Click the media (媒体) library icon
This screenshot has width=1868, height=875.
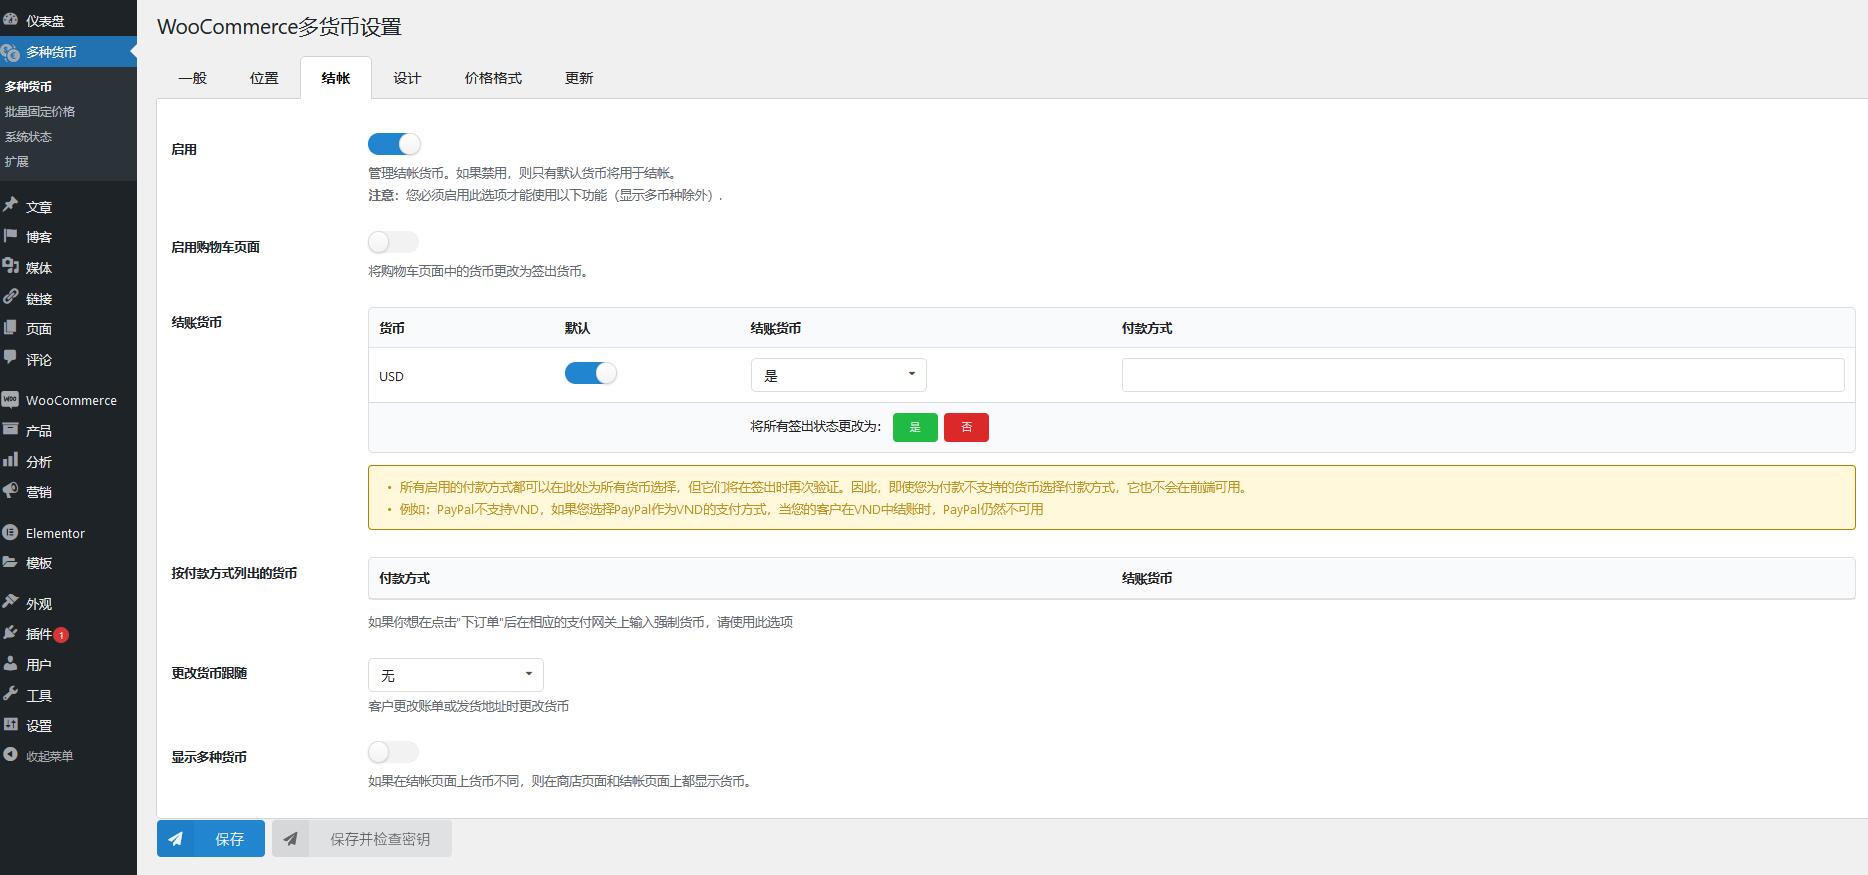tap(11, 267)
